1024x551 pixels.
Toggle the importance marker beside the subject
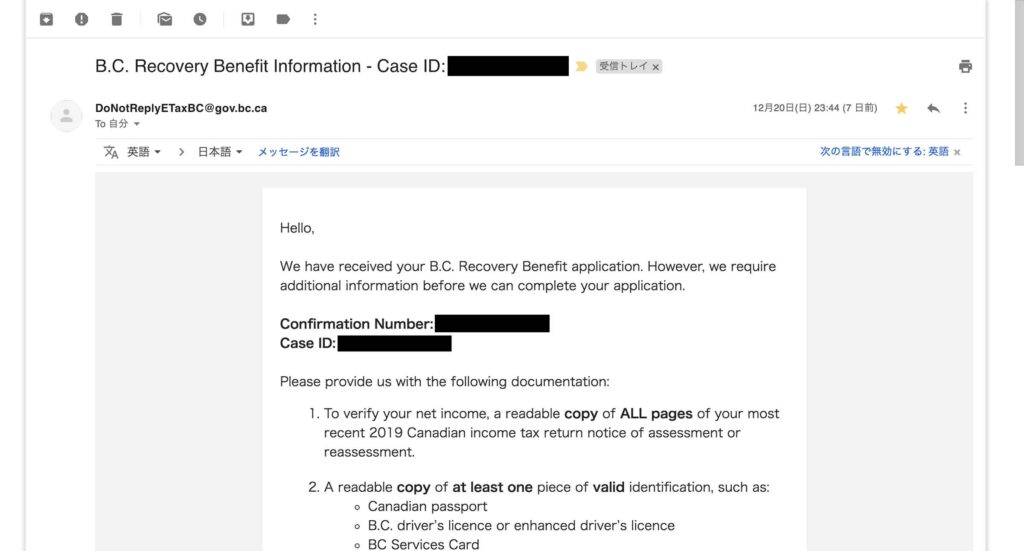581,67
